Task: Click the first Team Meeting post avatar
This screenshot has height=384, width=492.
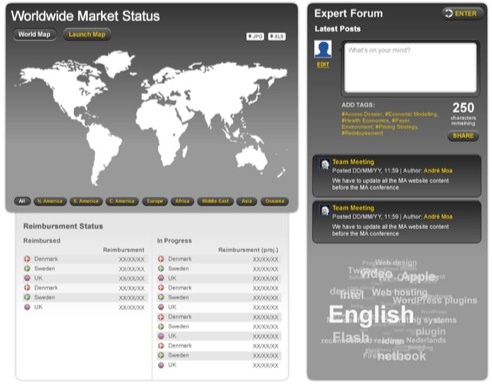Action: click(x=325, y=164)
